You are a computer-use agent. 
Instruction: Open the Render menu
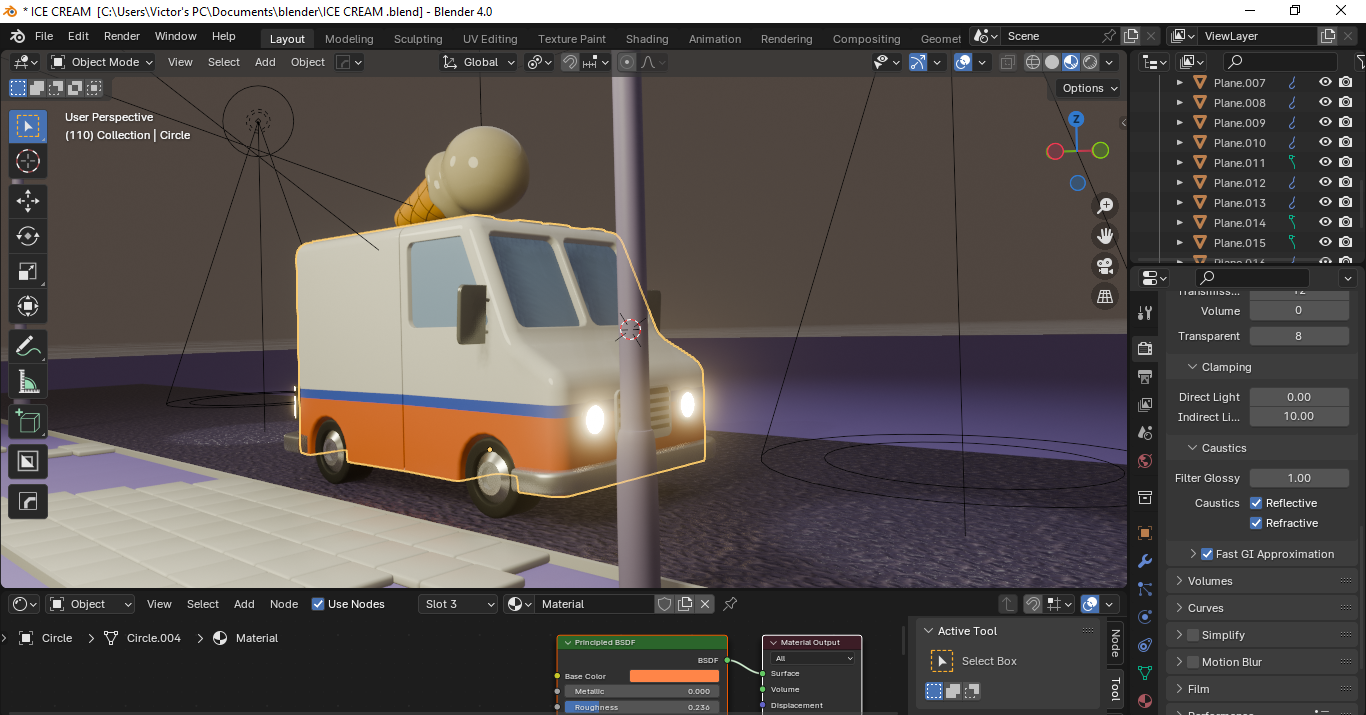click(122, 36)
